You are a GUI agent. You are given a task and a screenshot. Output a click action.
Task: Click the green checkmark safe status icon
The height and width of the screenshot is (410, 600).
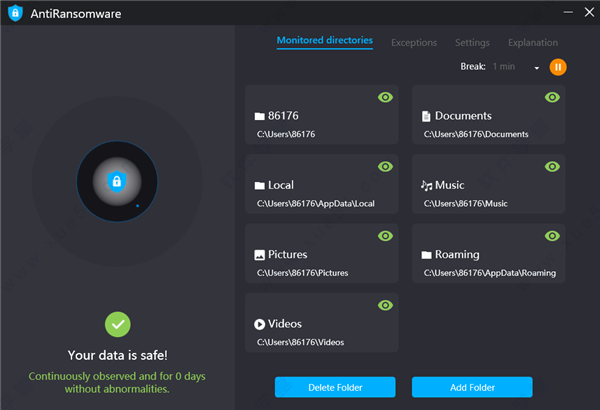click(x=117, y=324)
